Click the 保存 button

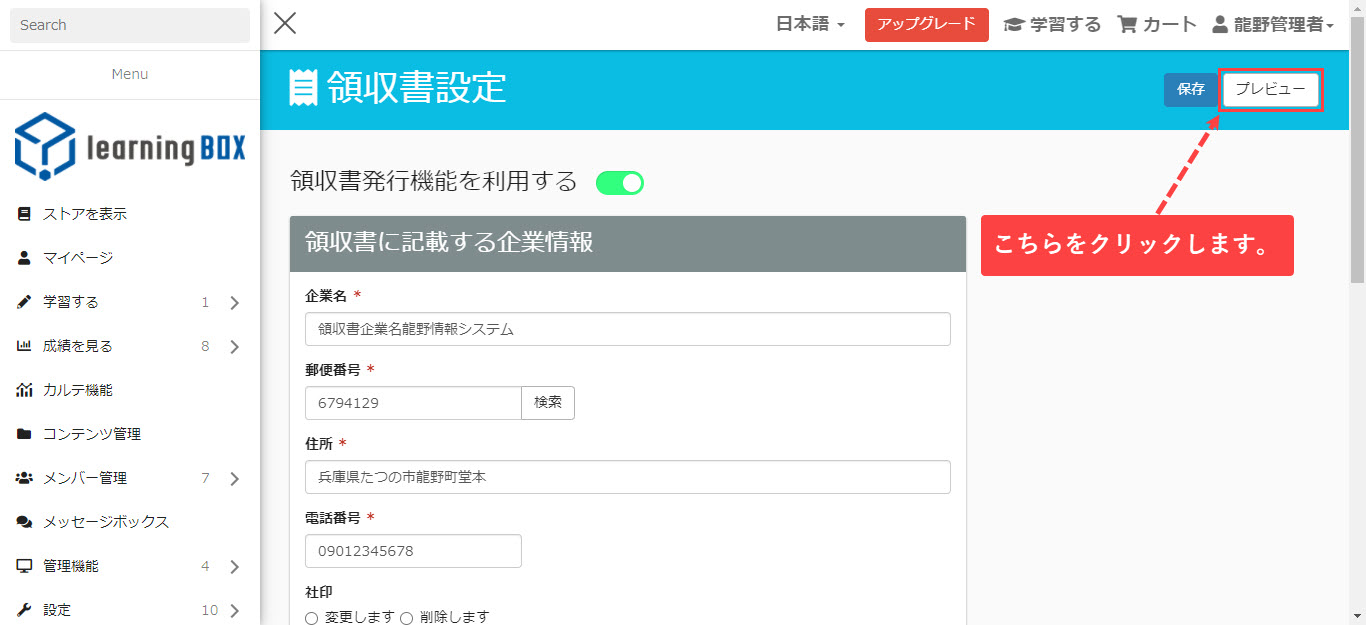(x=1190, y=90)
